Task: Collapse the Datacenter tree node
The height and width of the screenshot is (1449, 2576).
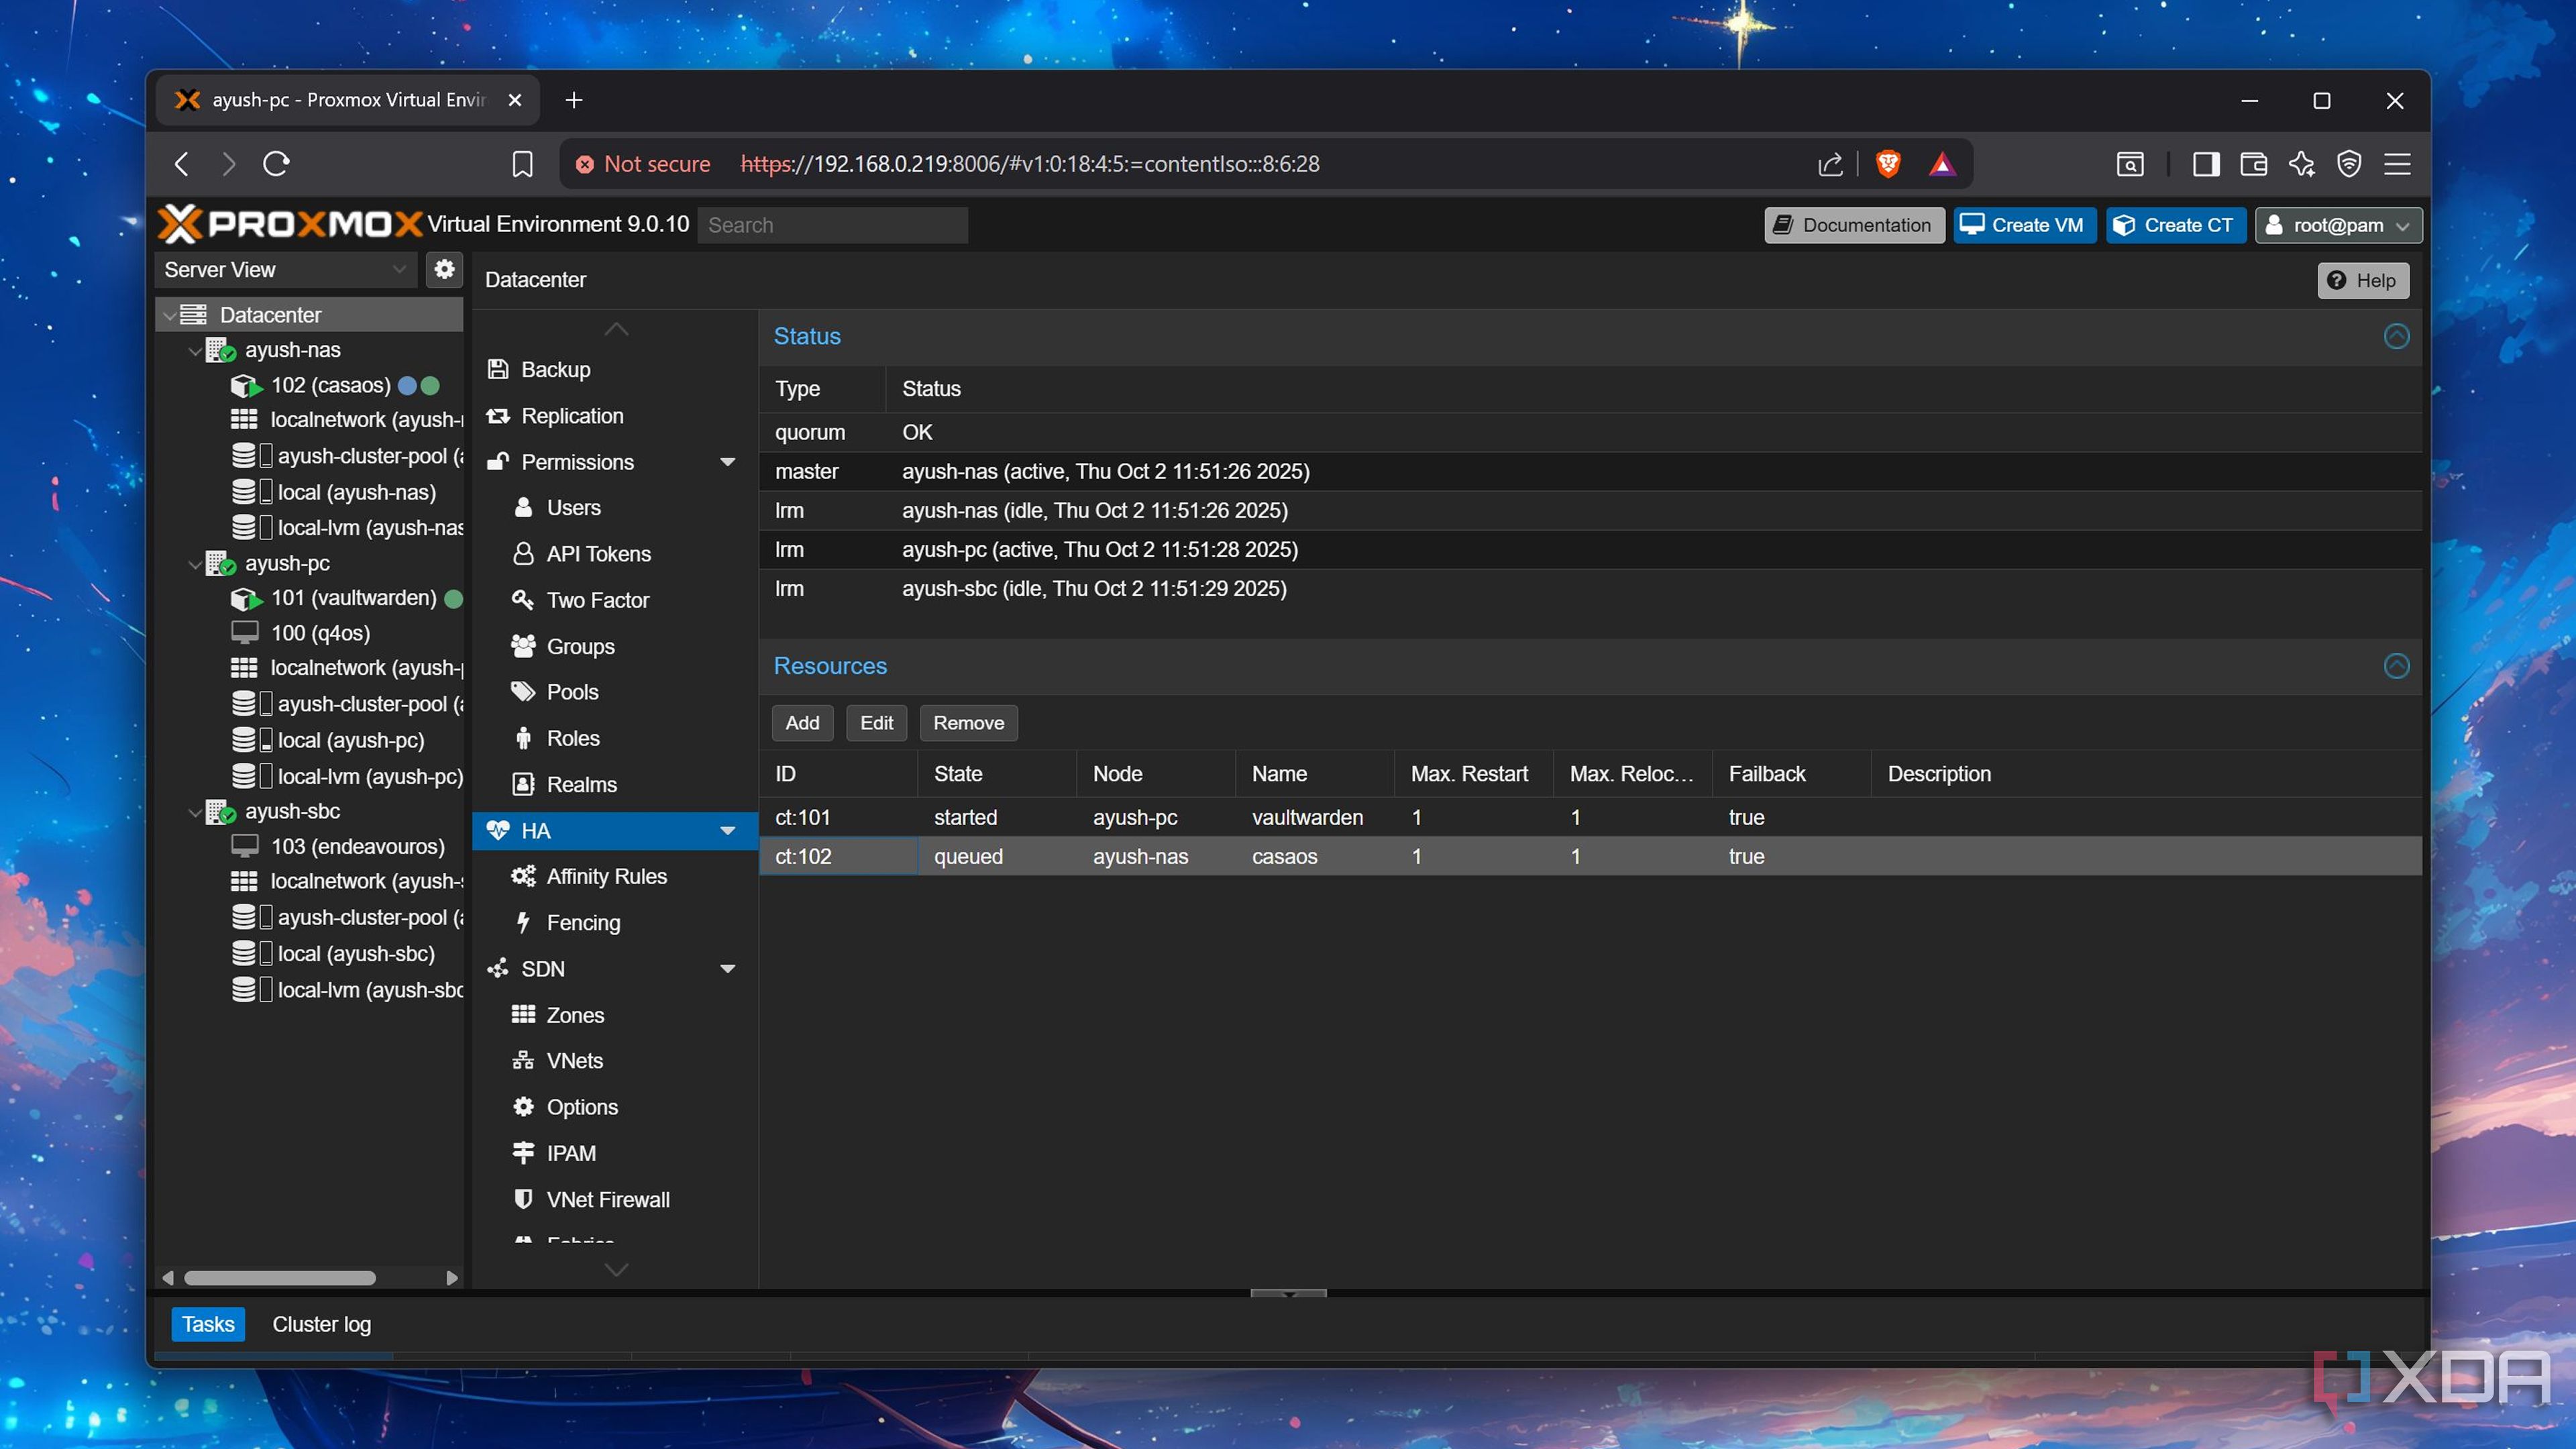Action: (x=170, y=315)
